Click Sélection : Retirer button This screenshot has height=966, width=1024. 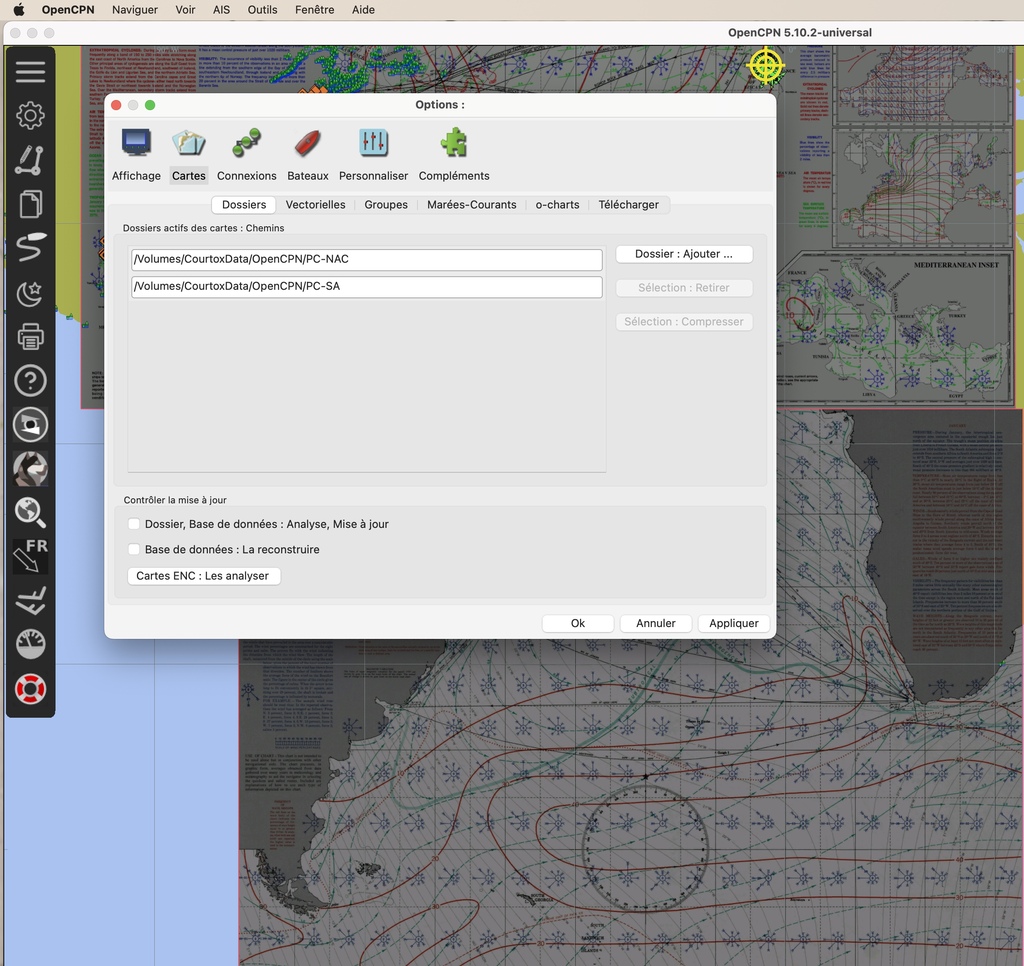point(684,288)
